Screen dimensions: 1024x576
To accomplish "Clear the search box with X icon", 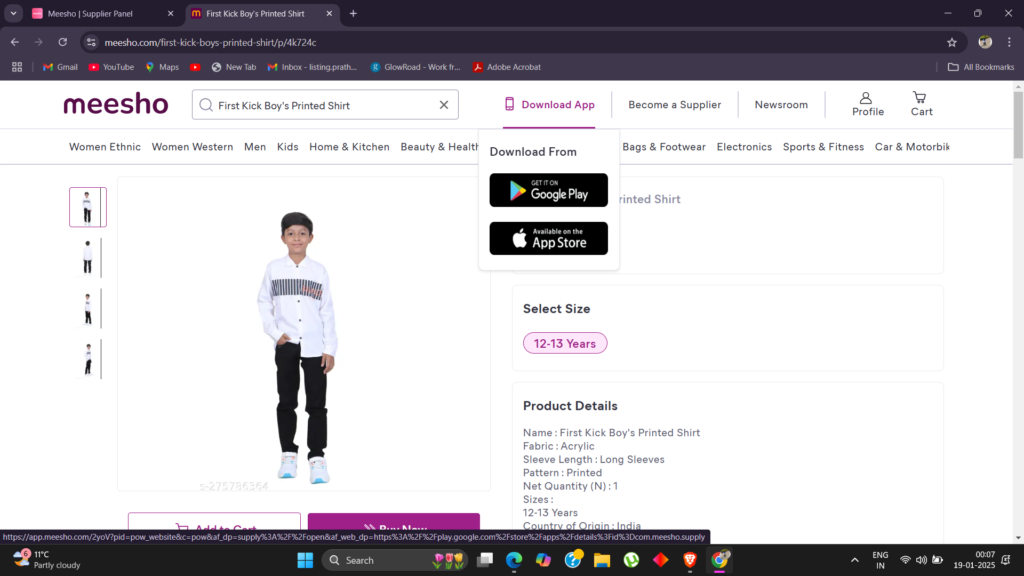I will point(444,105).
